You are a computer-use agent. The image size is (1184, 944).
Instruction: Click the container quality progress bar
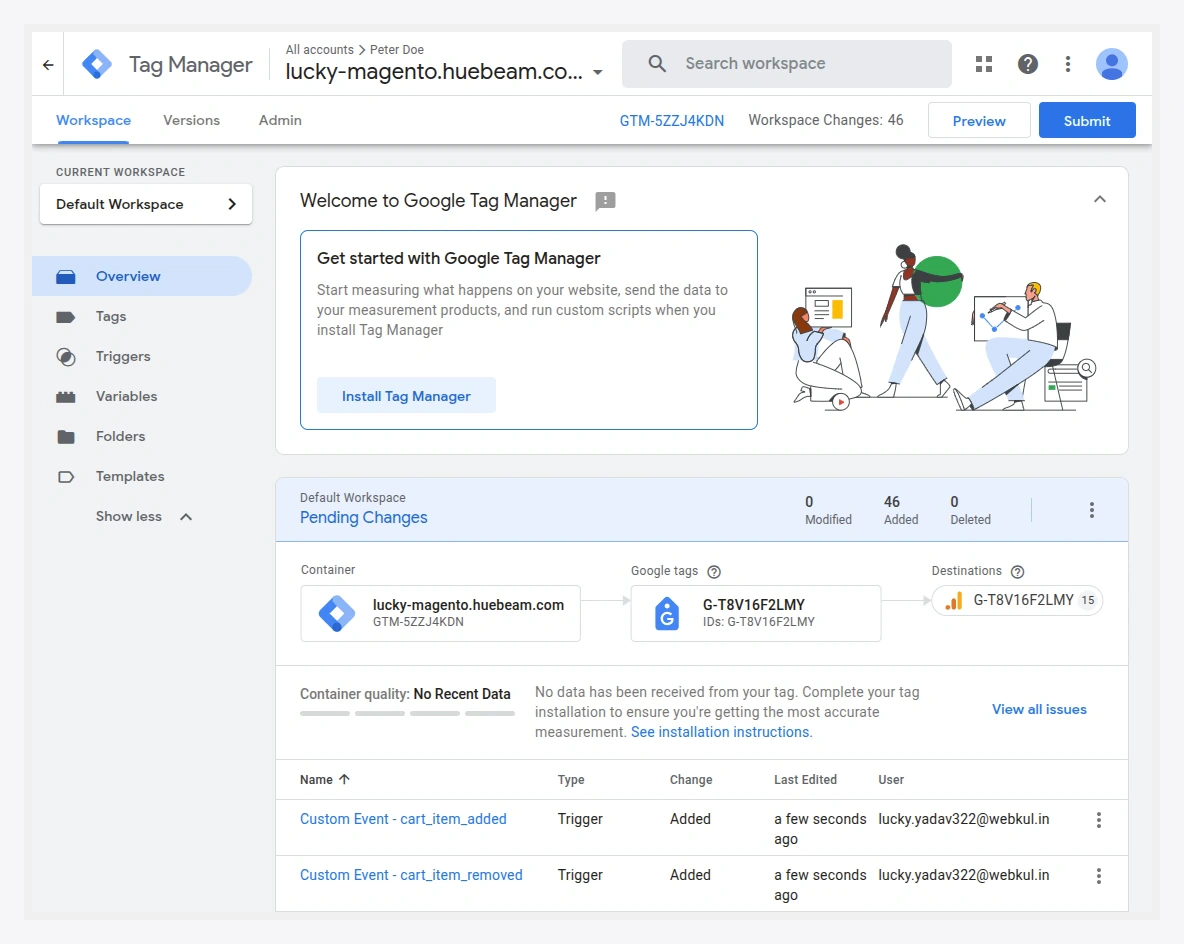pyautogui.click(x=407, y=713)
